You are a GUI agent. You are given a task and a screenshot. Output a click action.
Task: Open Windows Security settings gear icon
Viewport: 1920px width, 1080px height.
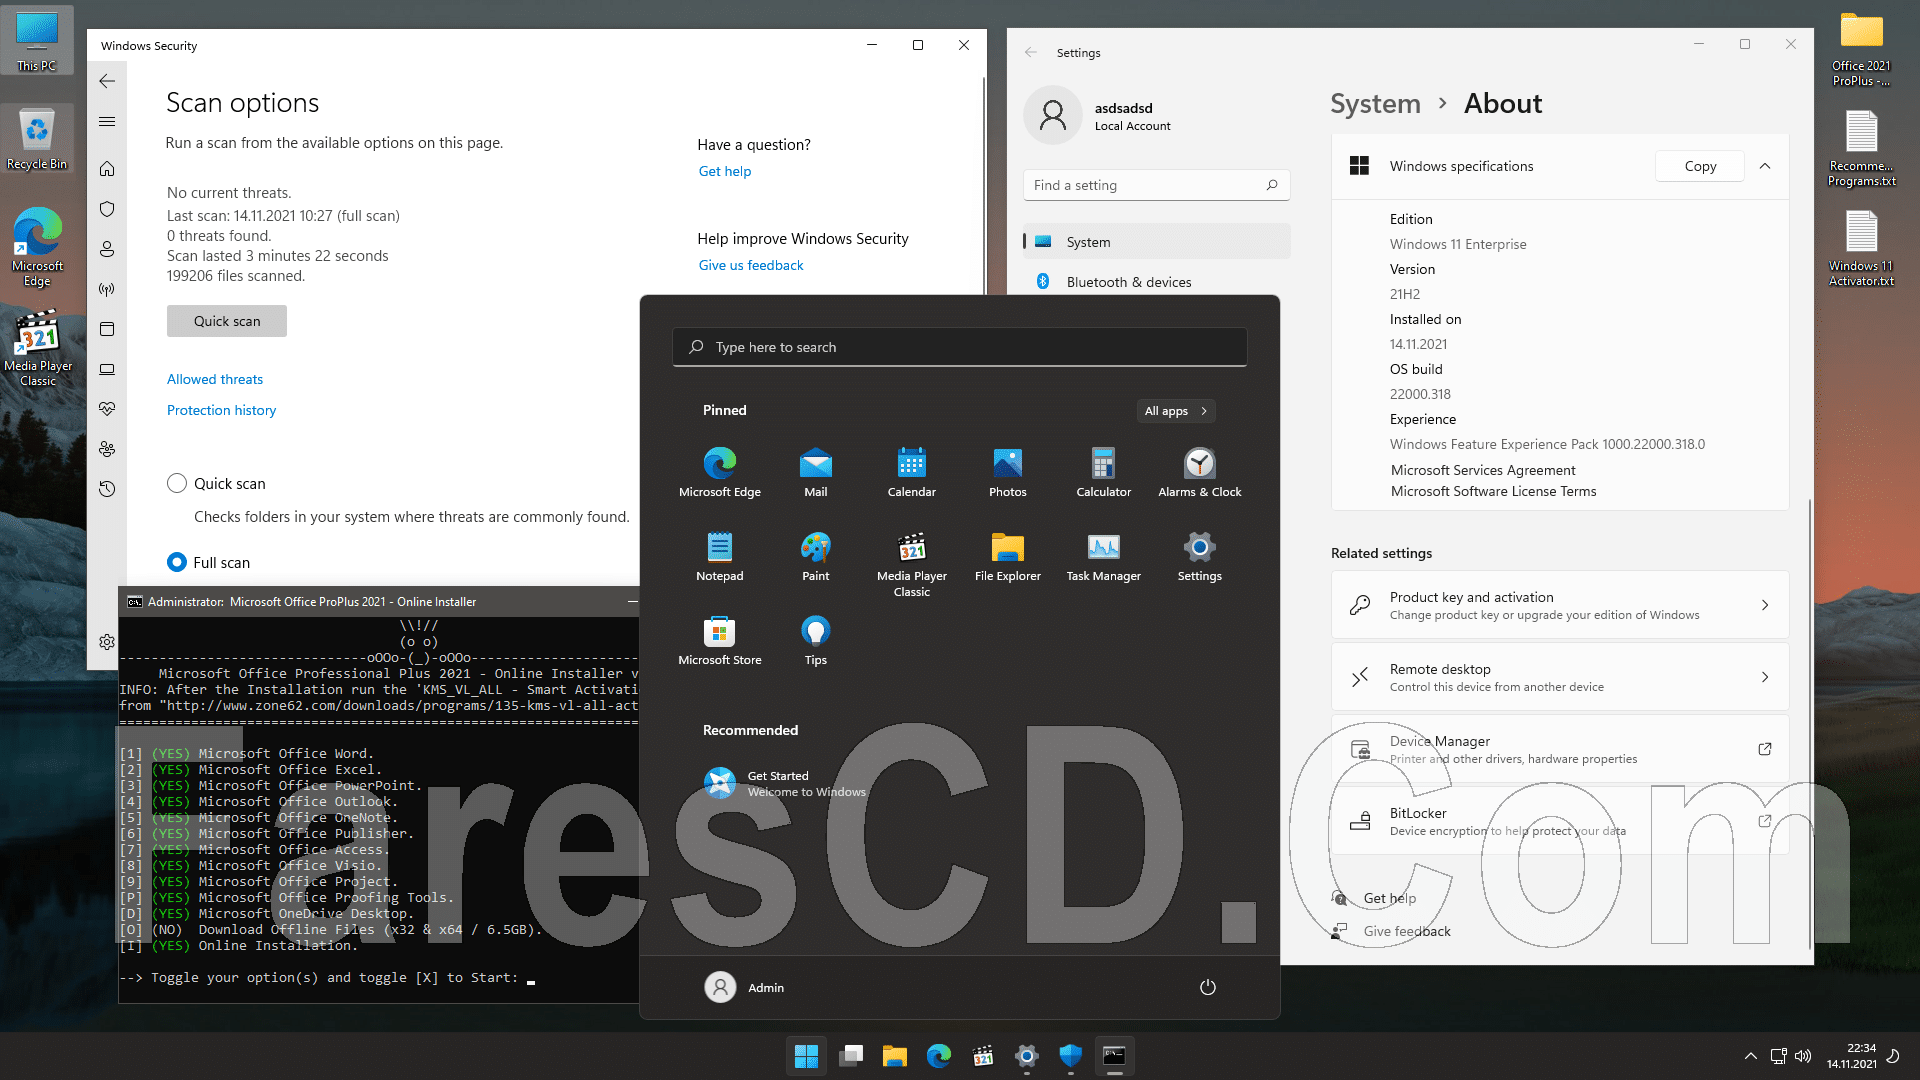[x=107, y=642]
